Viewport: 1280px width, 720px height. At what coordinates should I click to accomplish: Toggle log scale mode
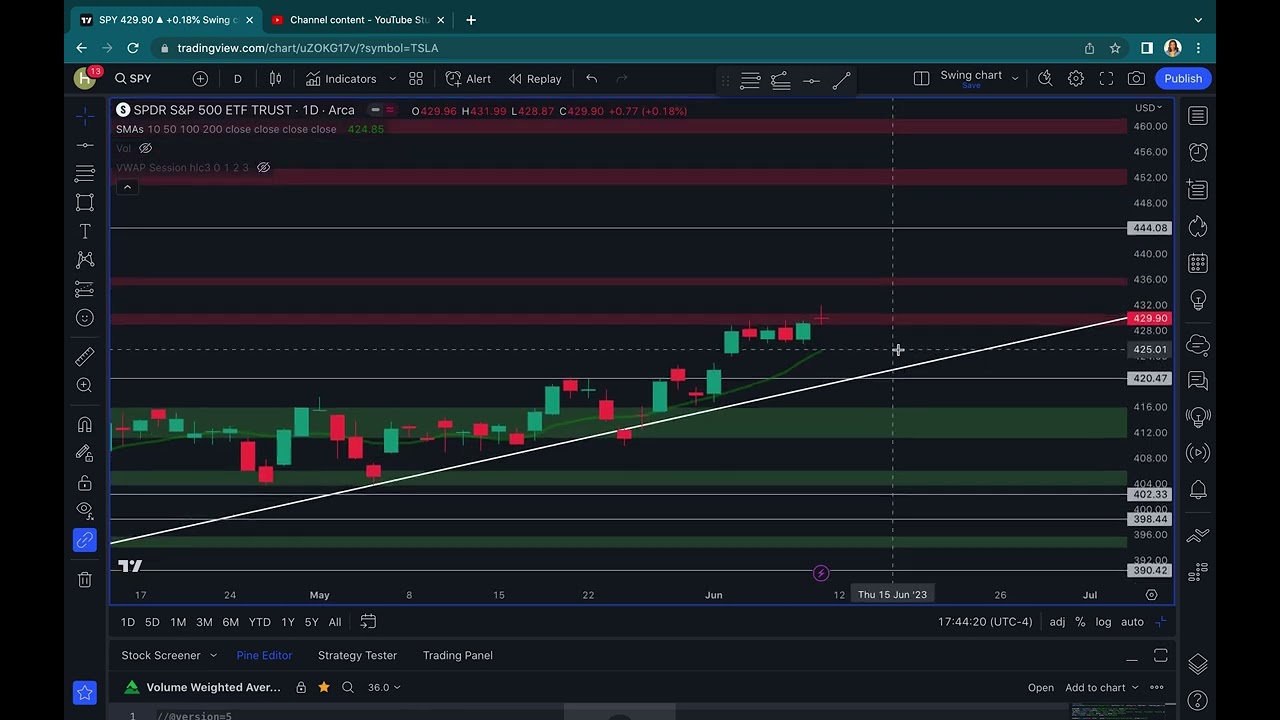[x=1103, y=622]
